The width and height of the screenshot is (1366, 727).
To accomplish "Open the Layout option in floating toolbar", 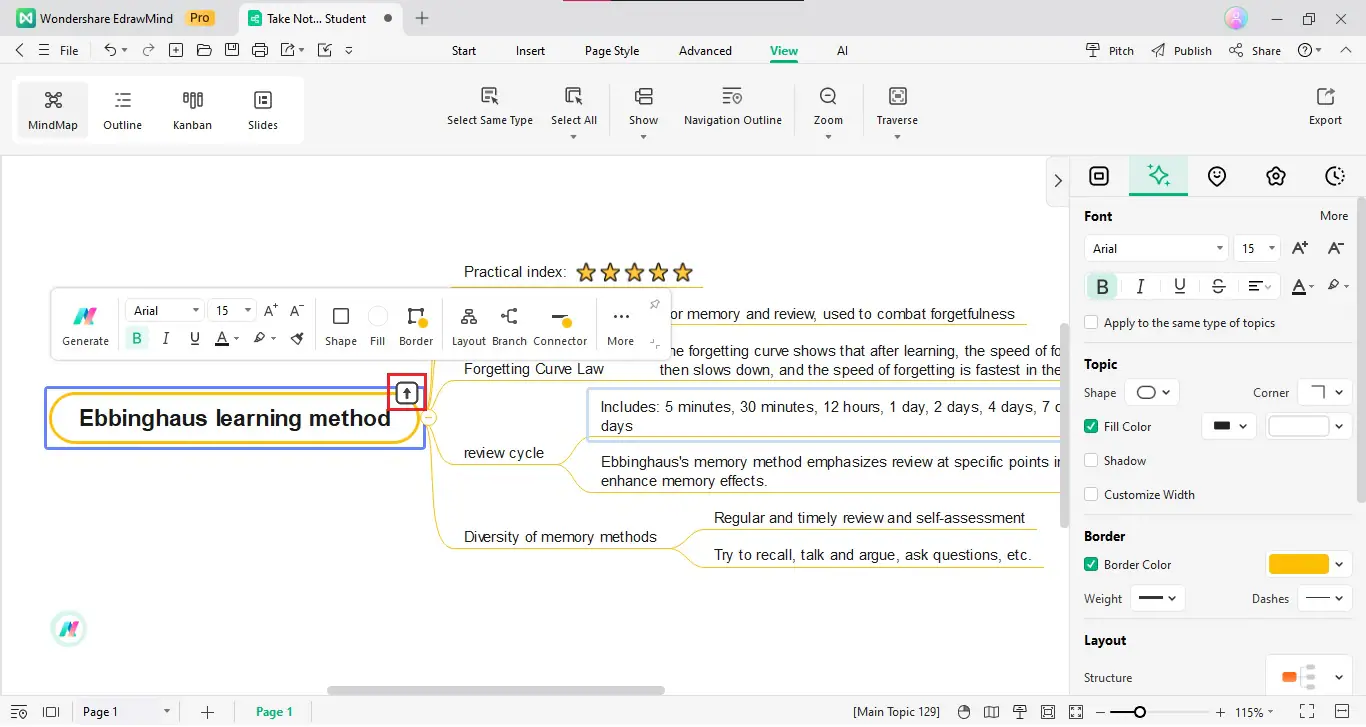I will coord(468,326).
